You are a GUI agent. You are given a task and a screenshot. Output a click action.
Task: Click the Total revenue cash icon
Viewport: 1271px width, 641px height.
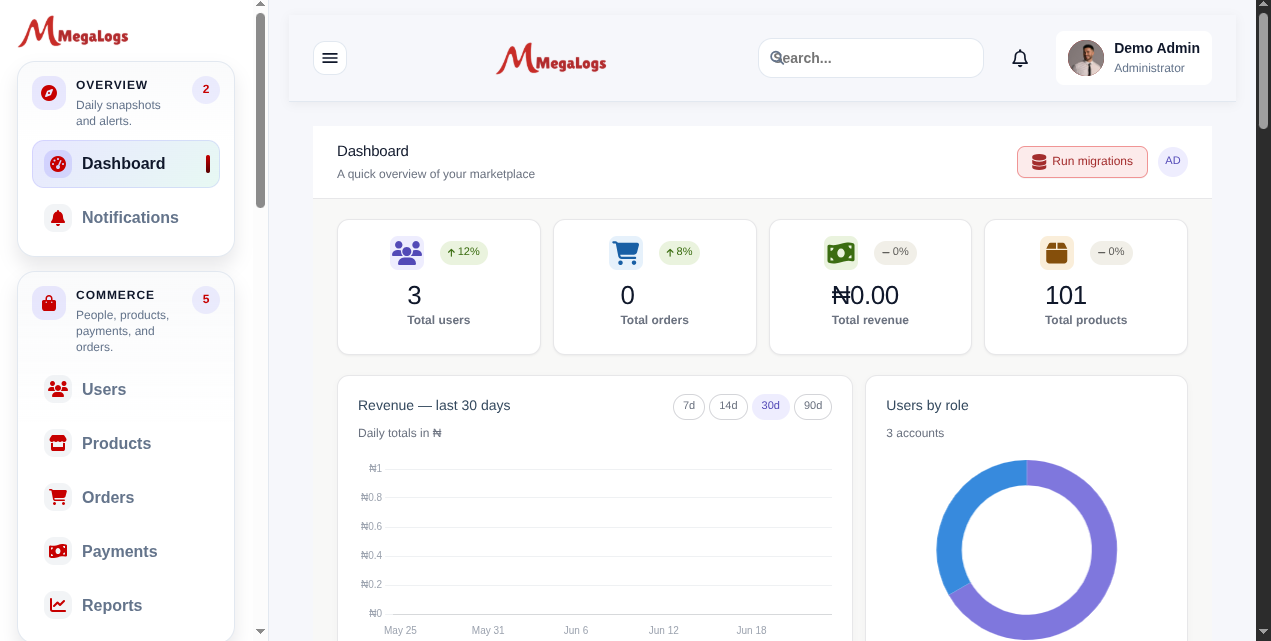pyautogui.click(x=841, y=253)
